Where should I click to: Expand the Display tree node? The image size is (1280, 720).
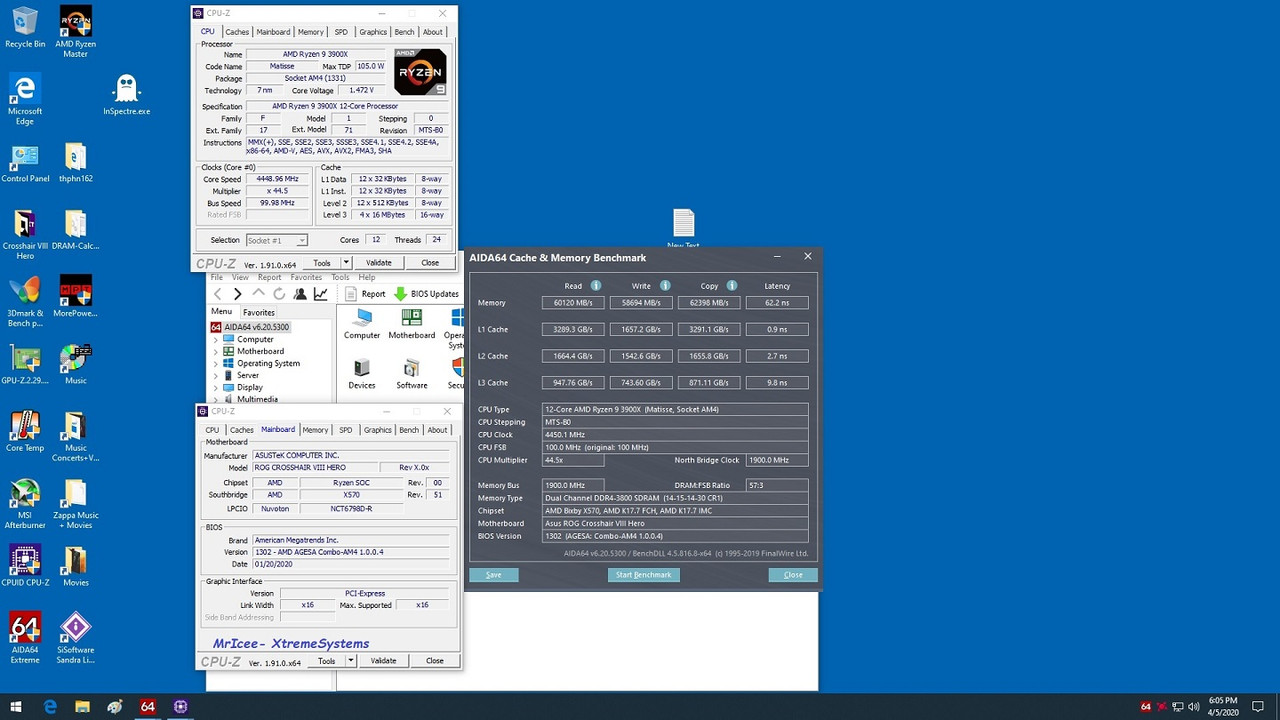coord(215,388)
